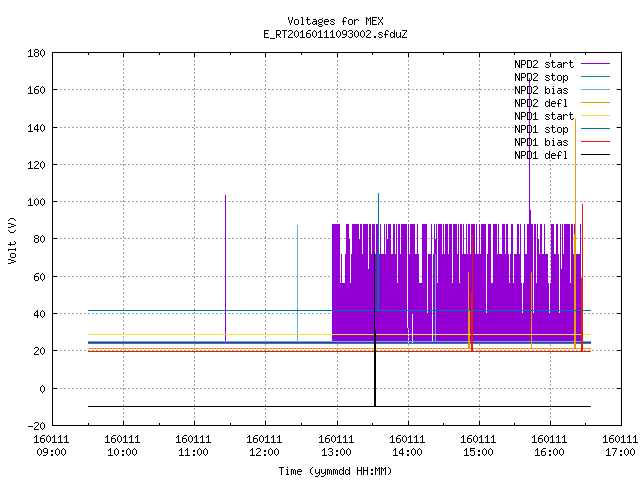
Task: Click the x-axis tick label 160111 15:00
Action: 478,446
